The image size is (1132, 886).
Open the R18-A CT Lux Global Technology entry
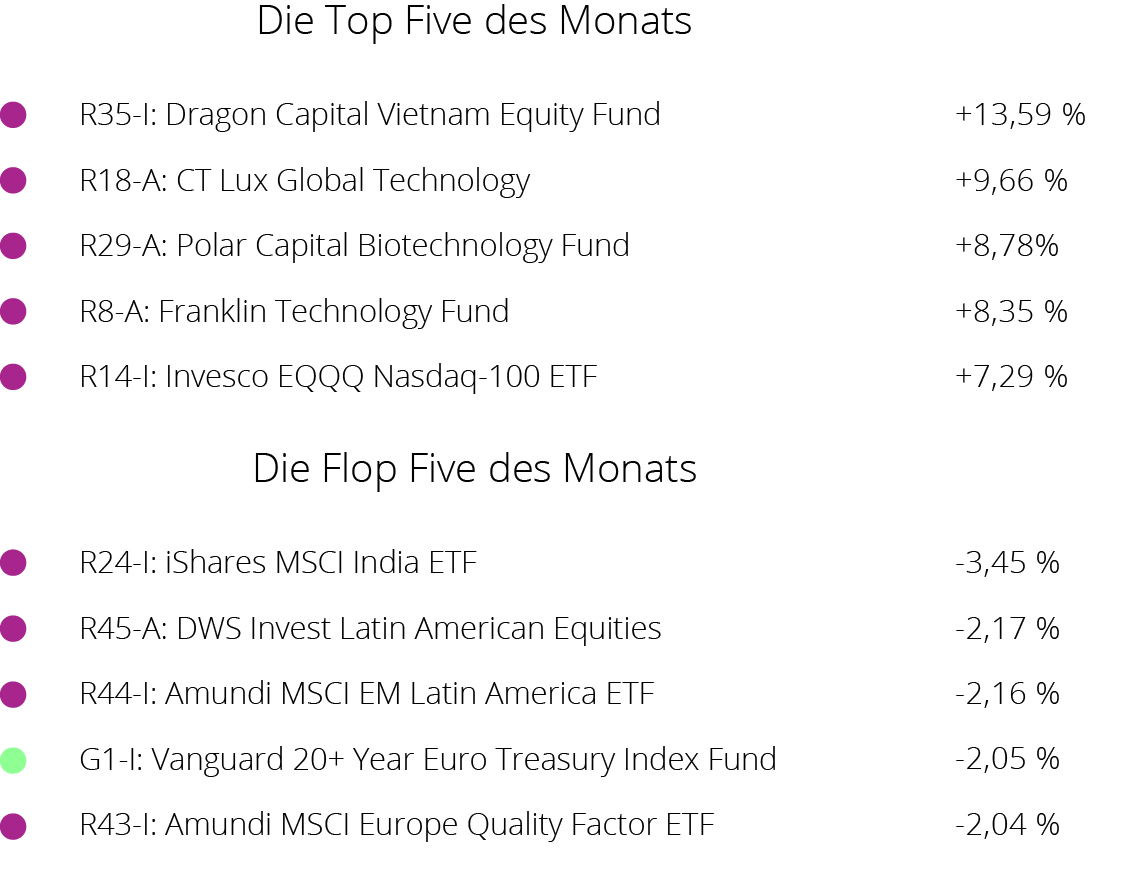(304, 181)
